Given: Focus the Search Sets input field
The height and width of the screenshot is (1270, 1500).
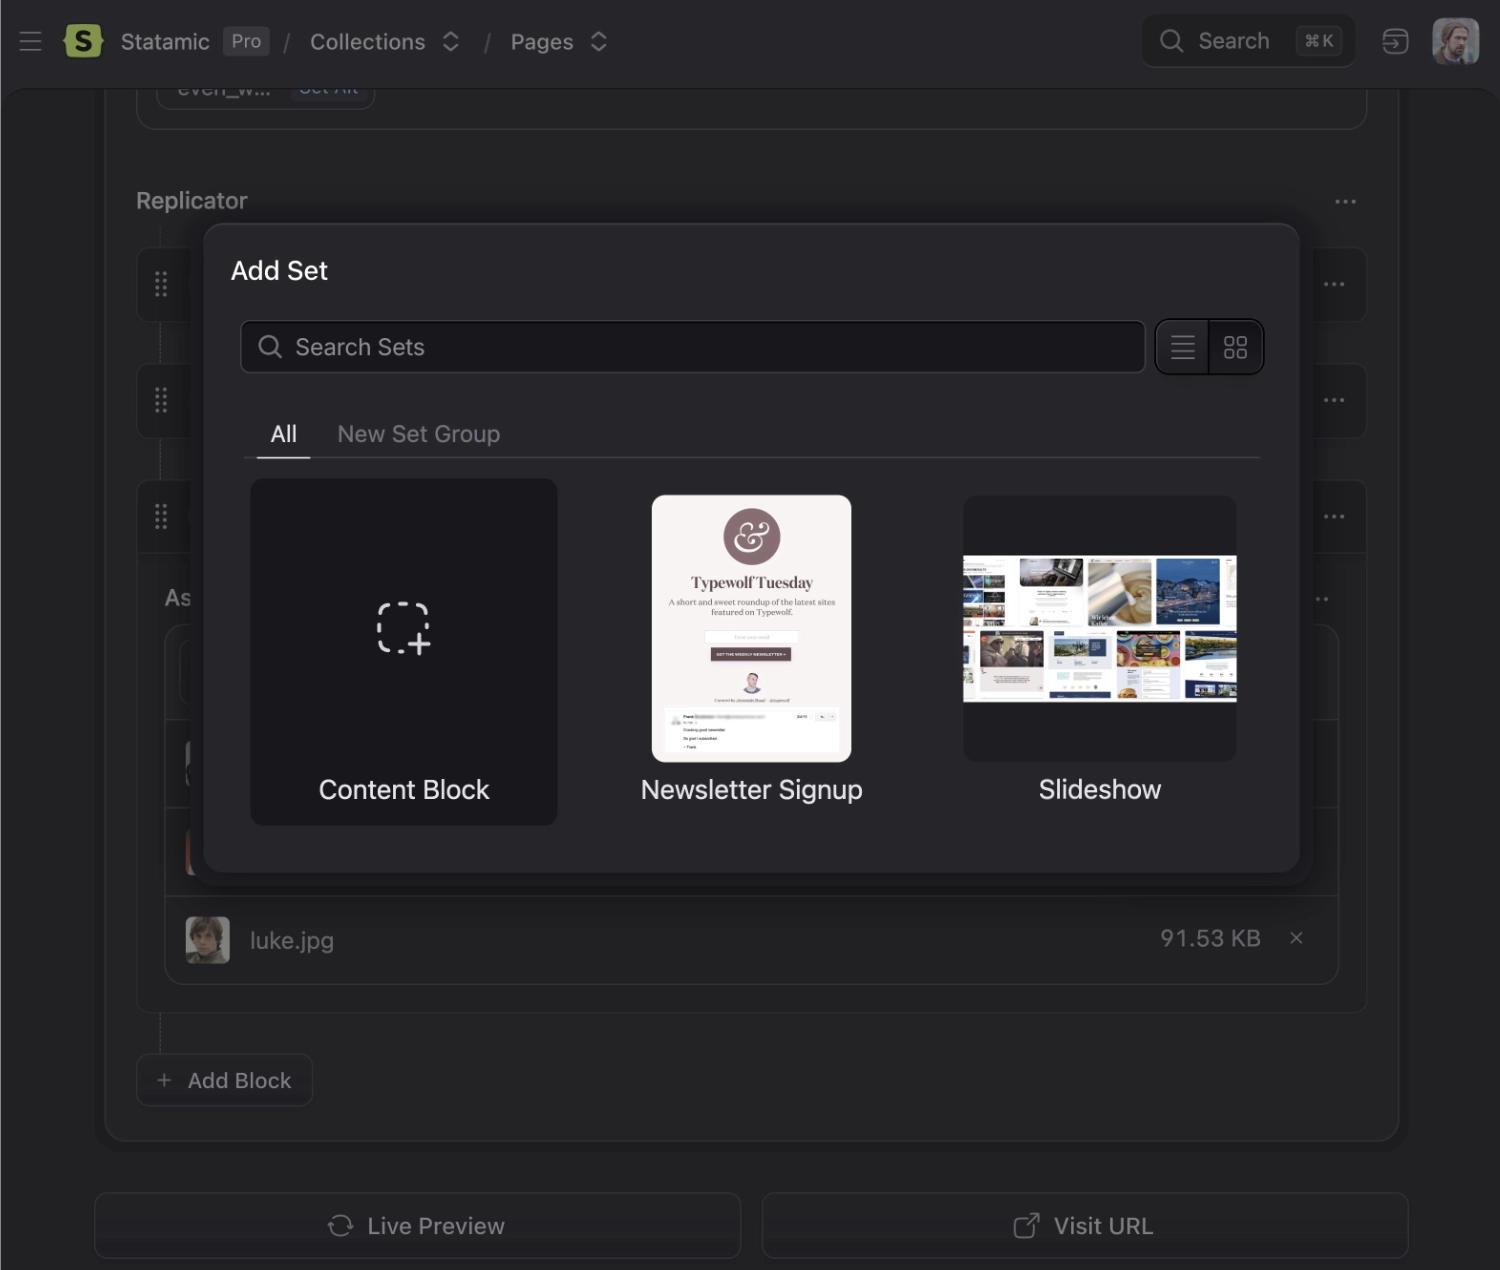Looking at the screenshot, I should 700,347.
